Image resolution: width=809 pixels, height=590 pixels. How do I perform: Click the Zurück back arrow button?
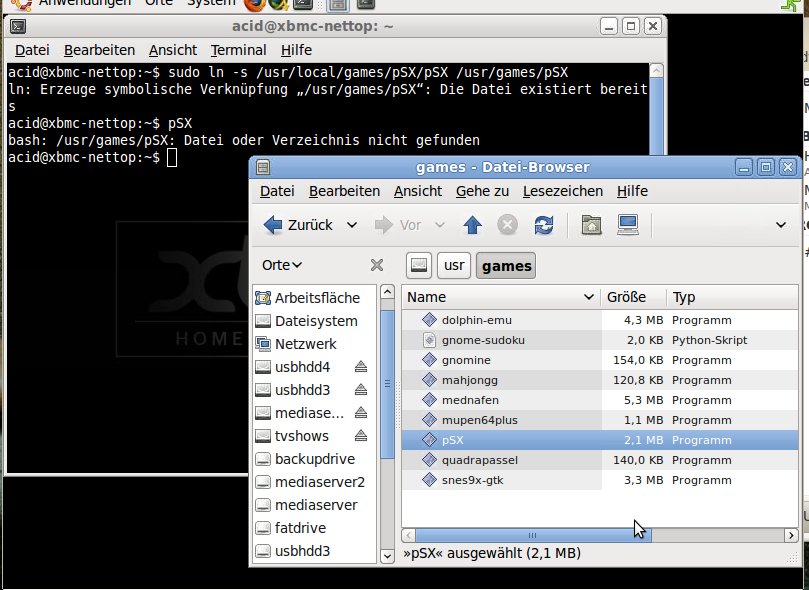coord(298,225)
